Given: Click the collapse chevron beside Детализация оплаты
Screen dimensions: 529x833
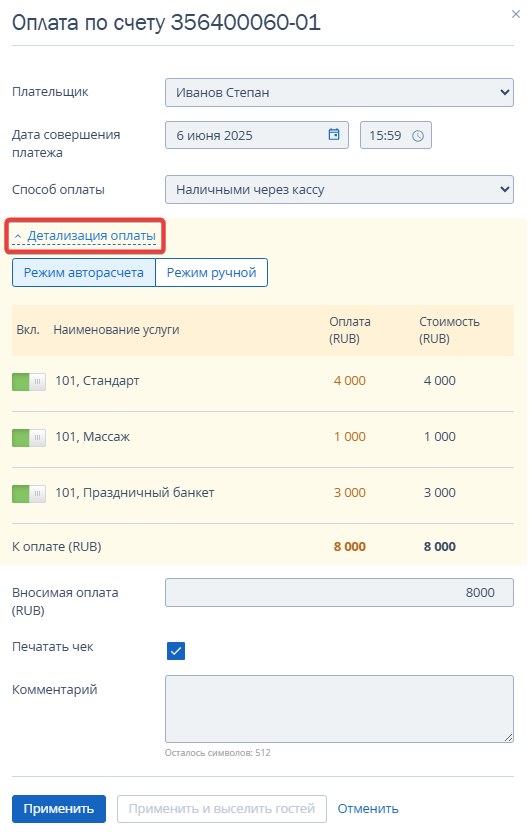Looking at the screenshot, I should 18,236.
